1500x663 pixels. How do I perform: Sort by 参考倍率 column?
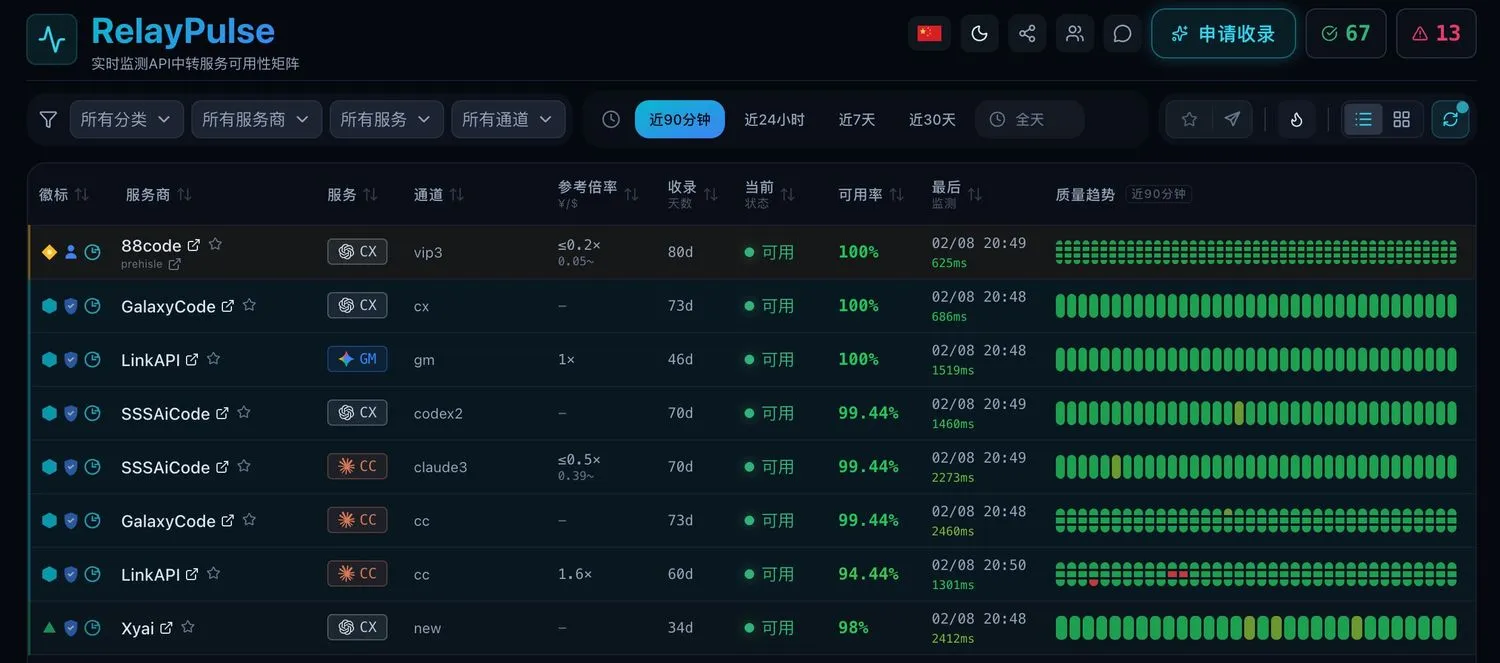point(598,194)
